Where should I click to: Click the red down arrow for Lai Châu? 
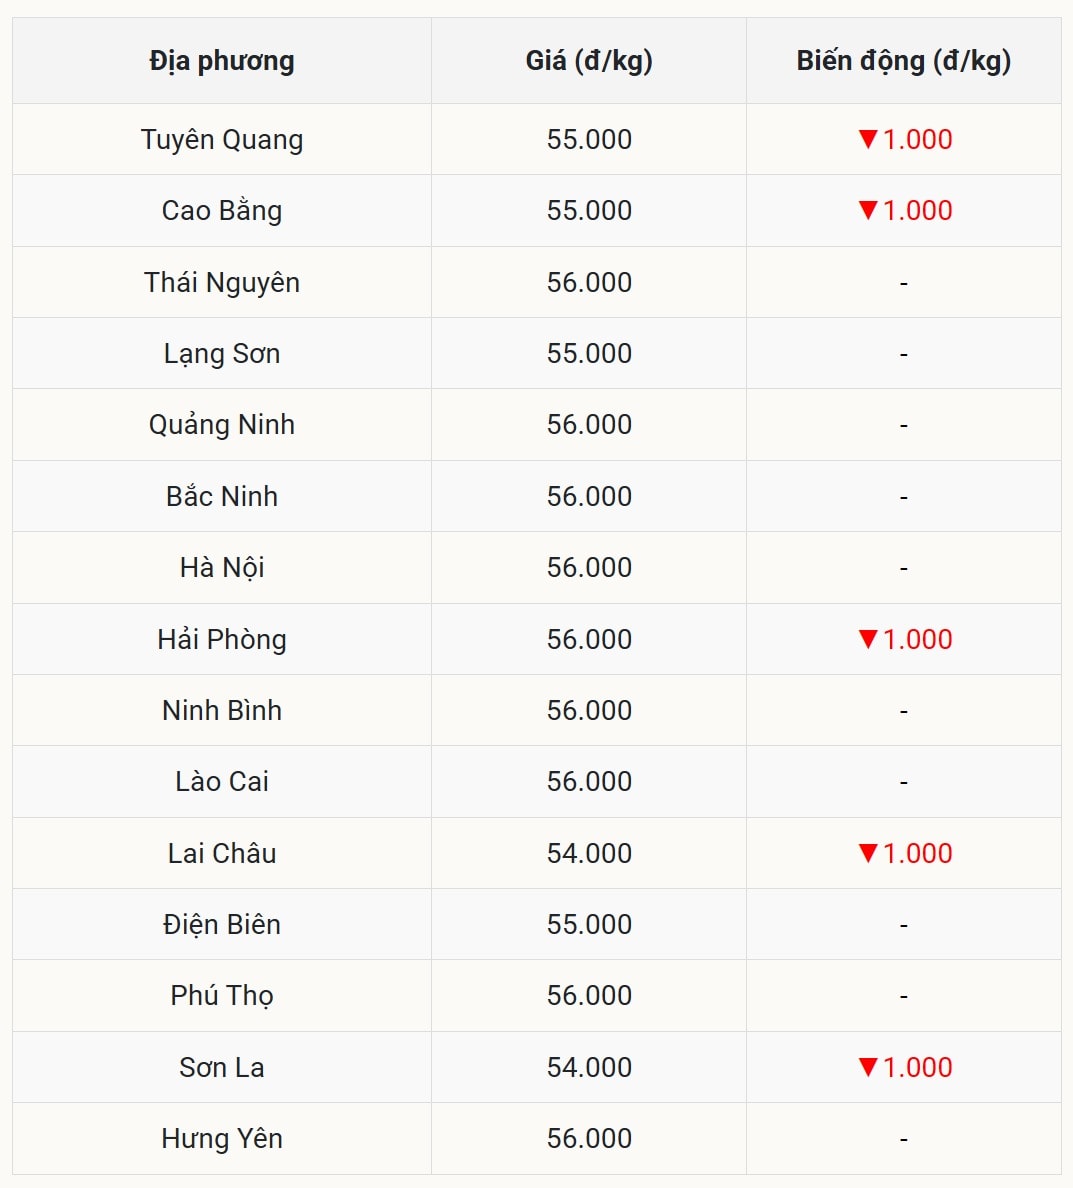[x=868, y=853]
